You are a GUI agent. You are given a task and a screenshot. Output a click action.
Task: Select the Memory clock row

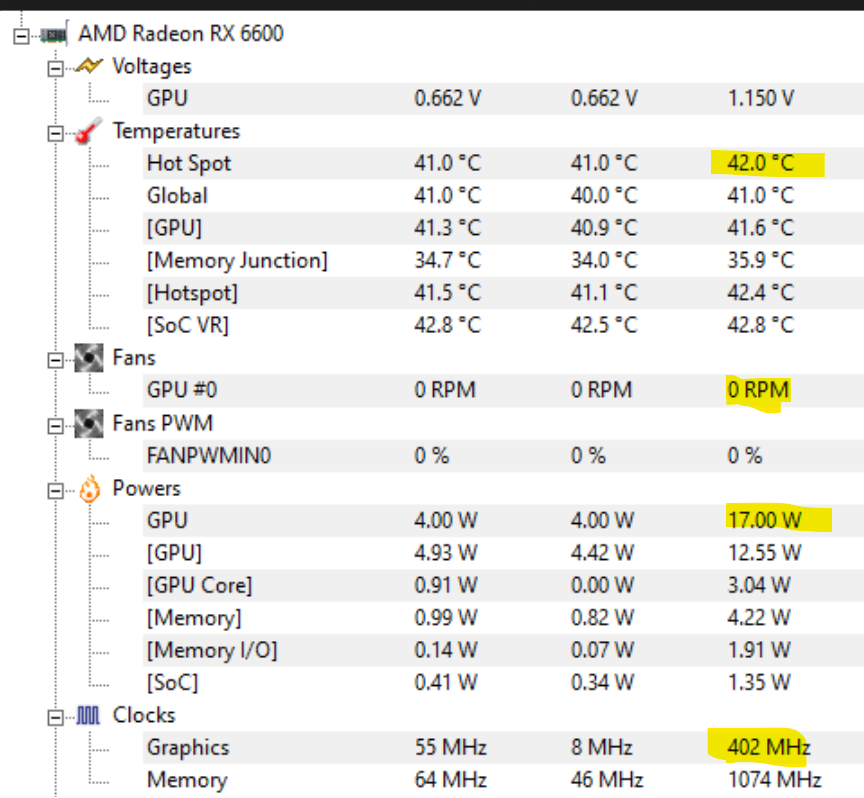(503, 780)
